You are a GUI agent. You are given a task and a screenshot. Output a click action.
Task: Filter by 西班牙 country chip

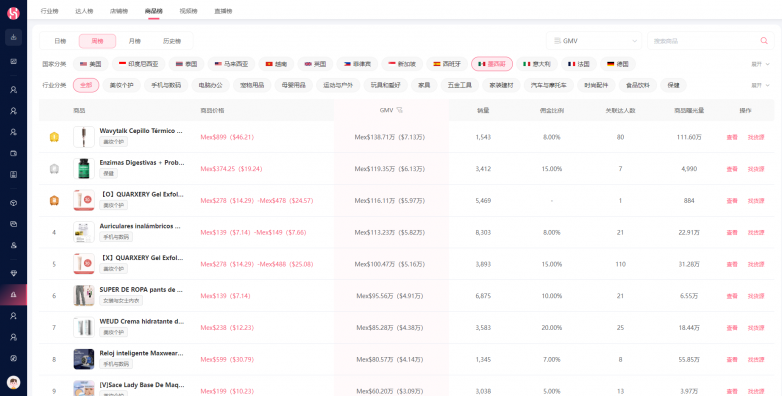pyautogui.click(x=447, y=64)
